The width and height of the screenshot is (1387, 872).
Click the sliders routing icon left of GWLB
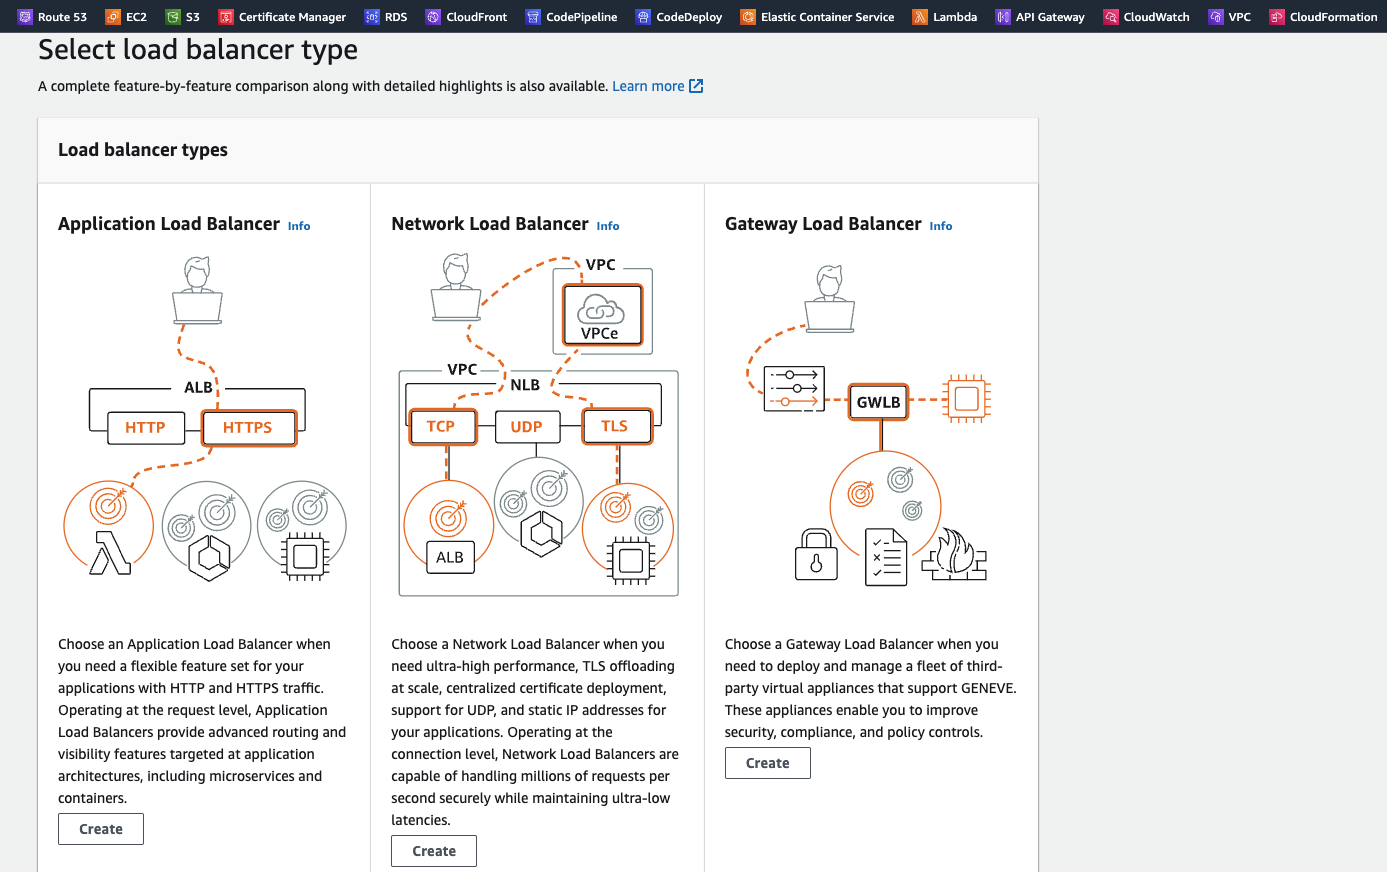pyautogui.click(x=795, y=389)
